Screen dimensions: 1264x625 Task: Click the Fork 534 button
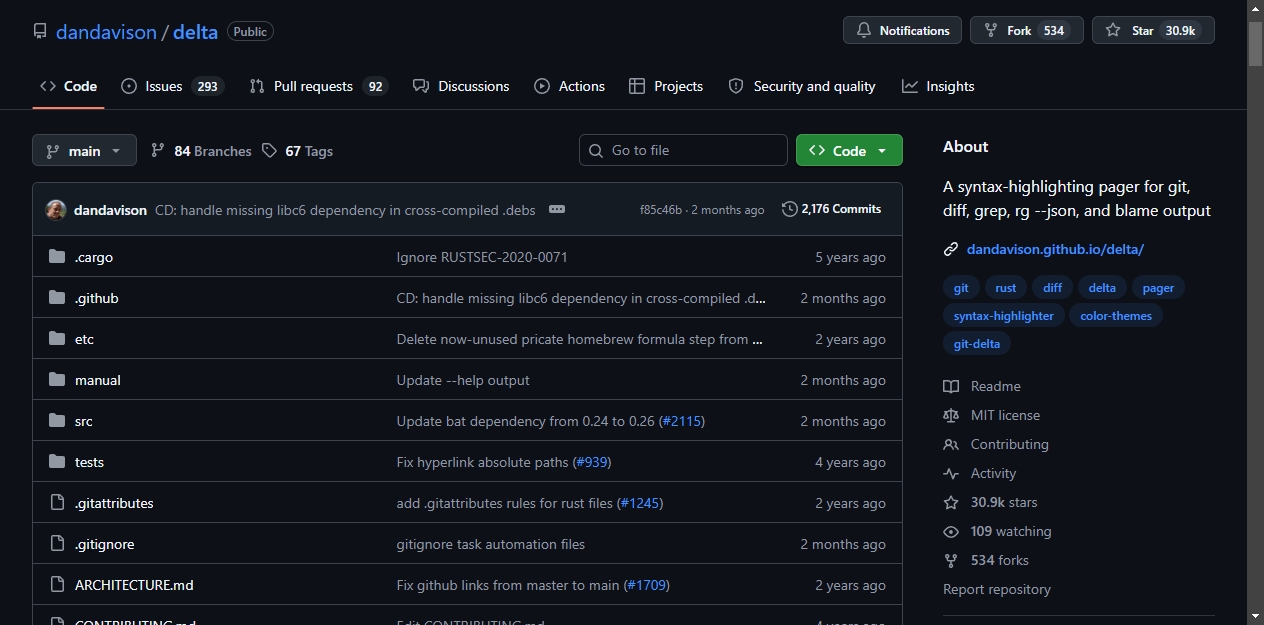[1027, 30]
